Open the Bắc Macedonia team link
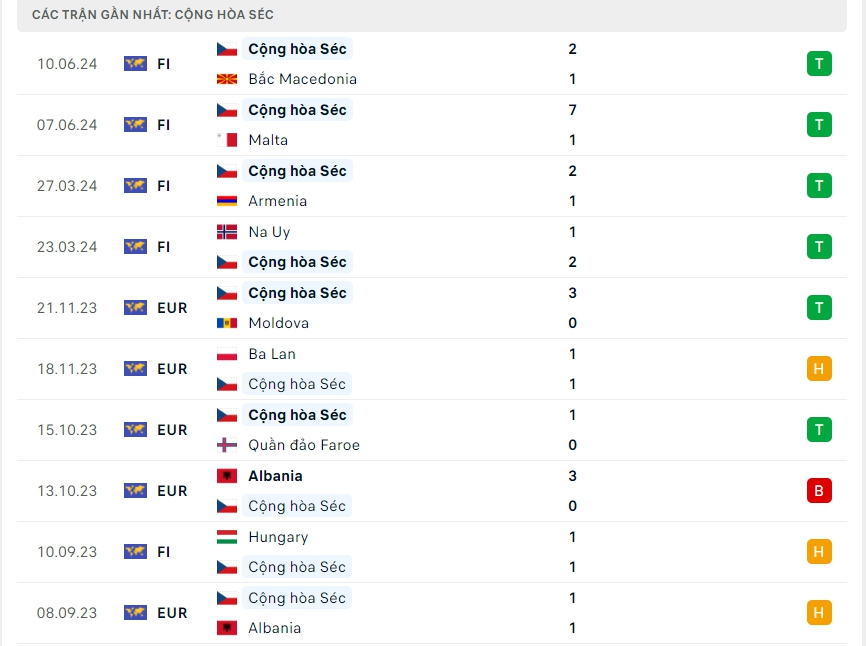This screenshot has height=646, width=866. 302,79
